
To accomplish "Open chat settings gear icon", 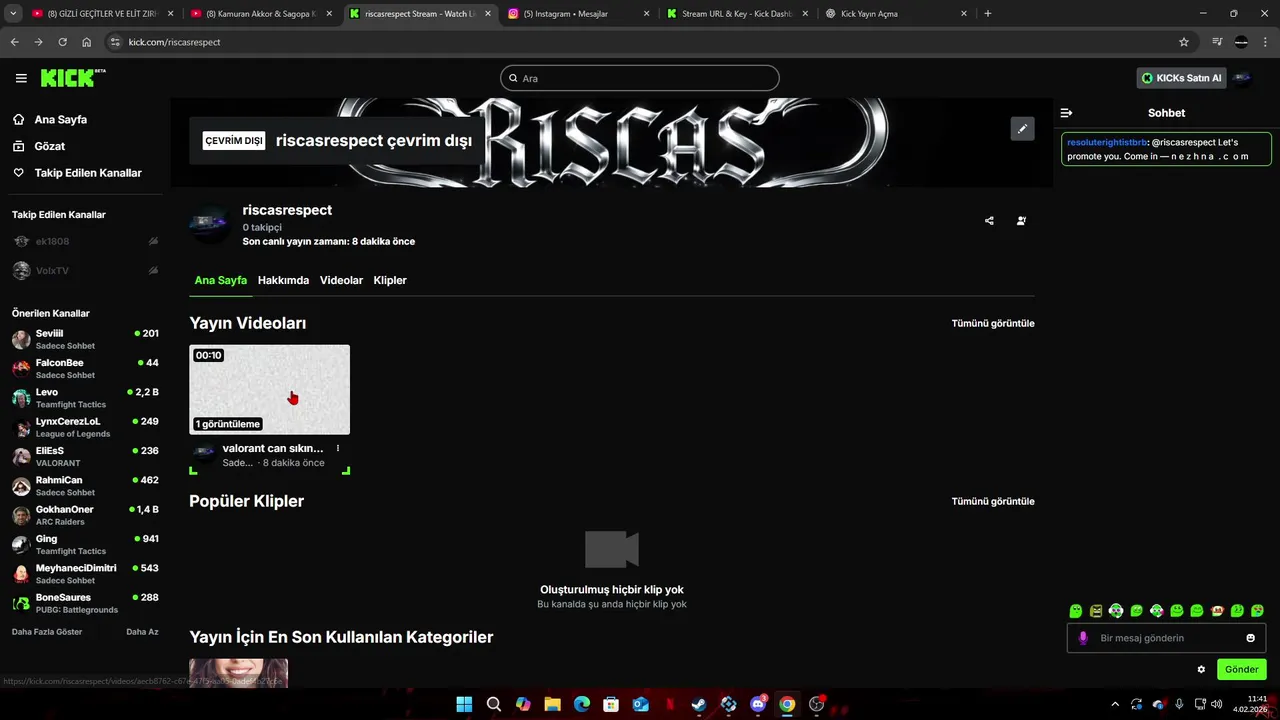I will point(1201,669).
